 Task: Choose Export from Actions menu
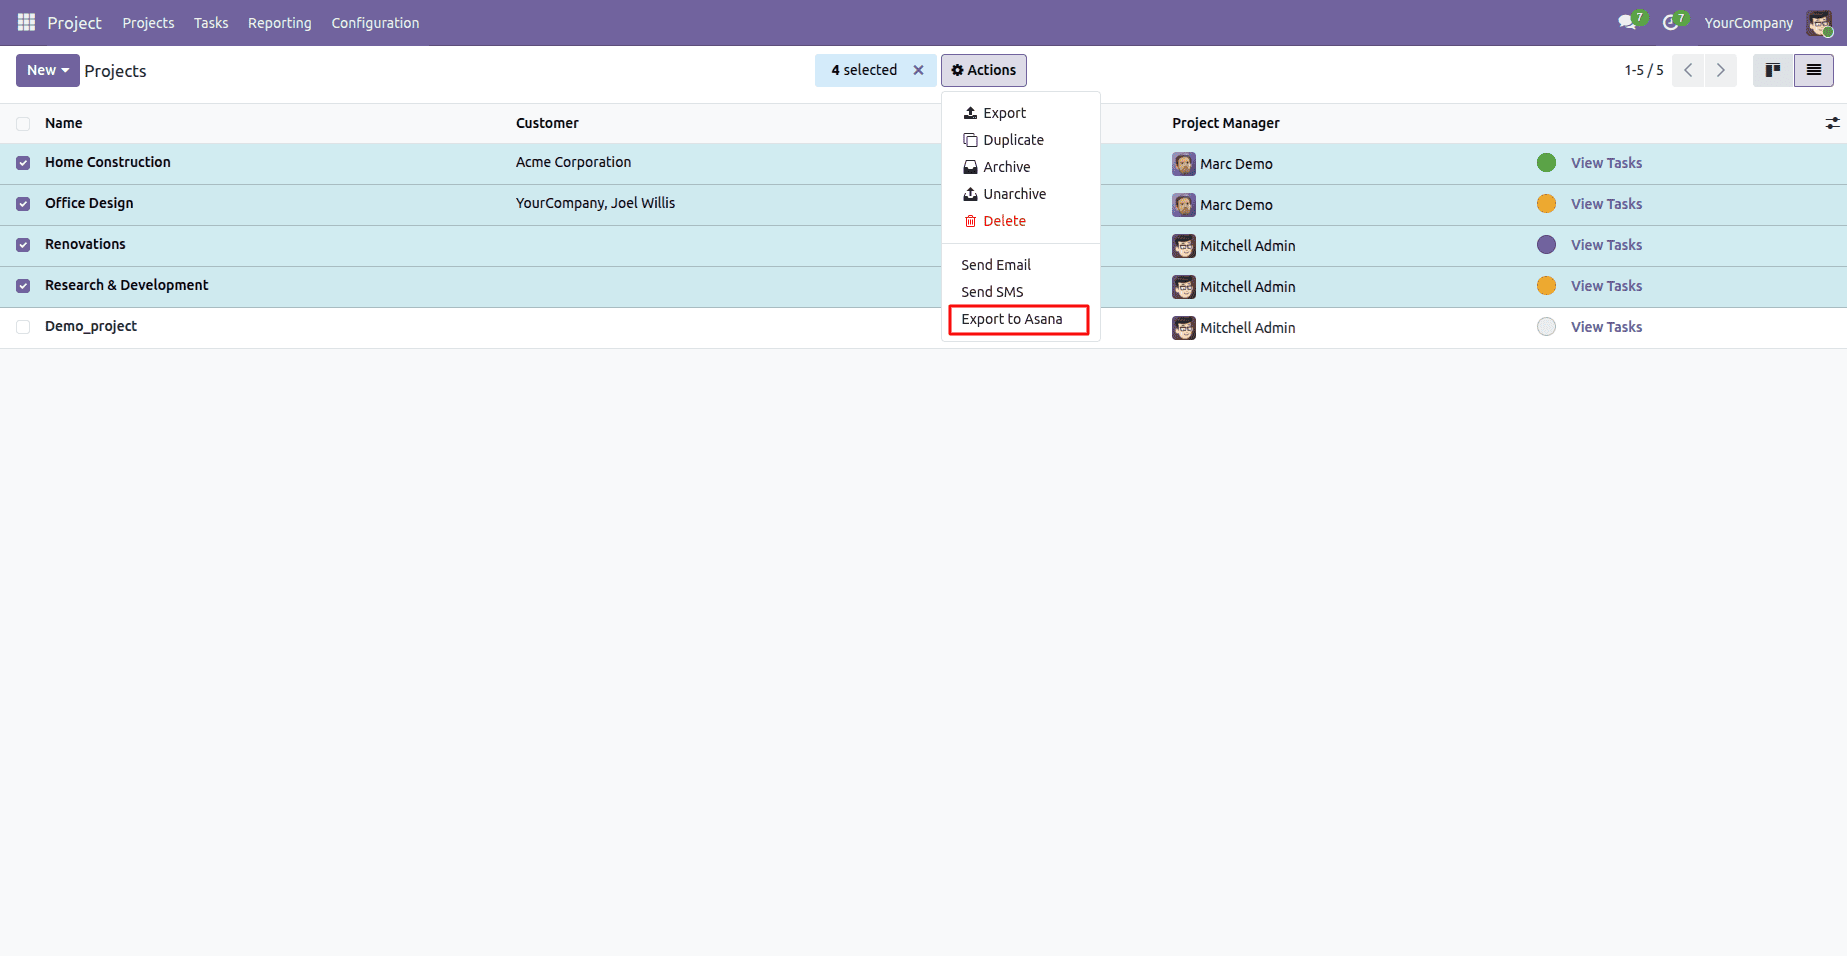[1021, 113]
